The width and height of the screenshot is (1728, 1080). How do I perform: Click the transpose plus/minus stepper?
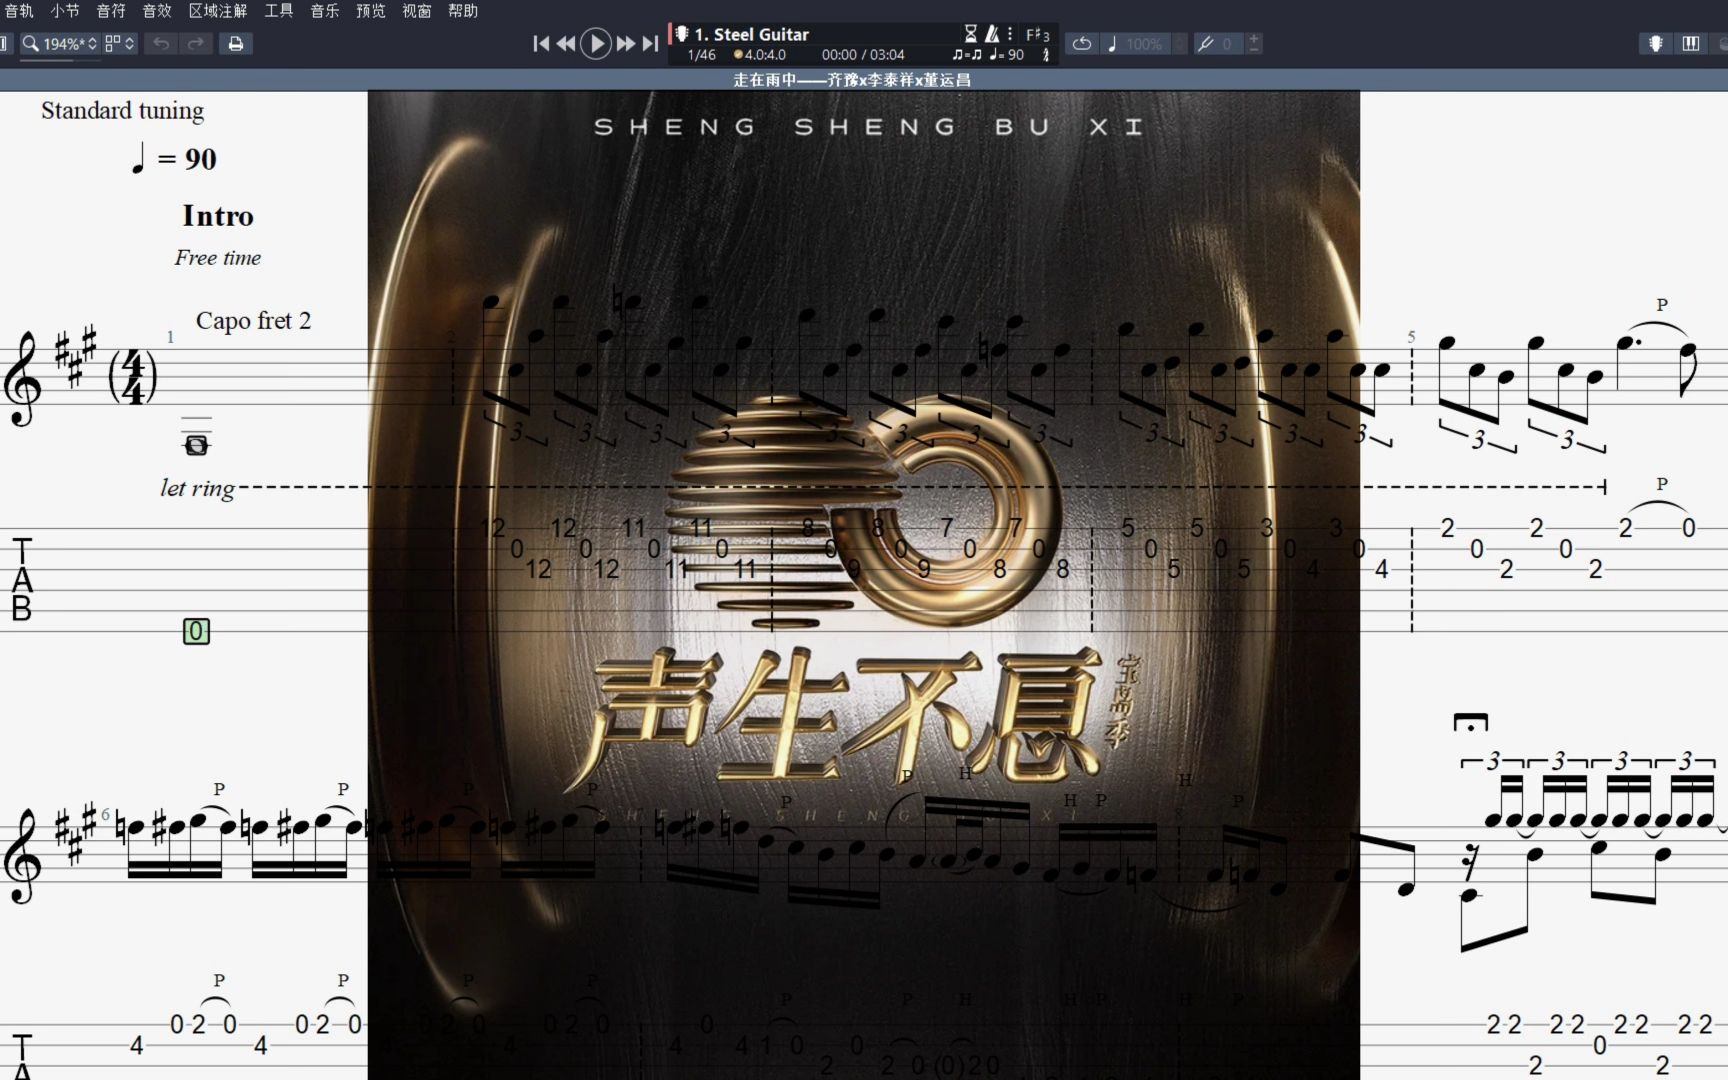point(1254,43)
